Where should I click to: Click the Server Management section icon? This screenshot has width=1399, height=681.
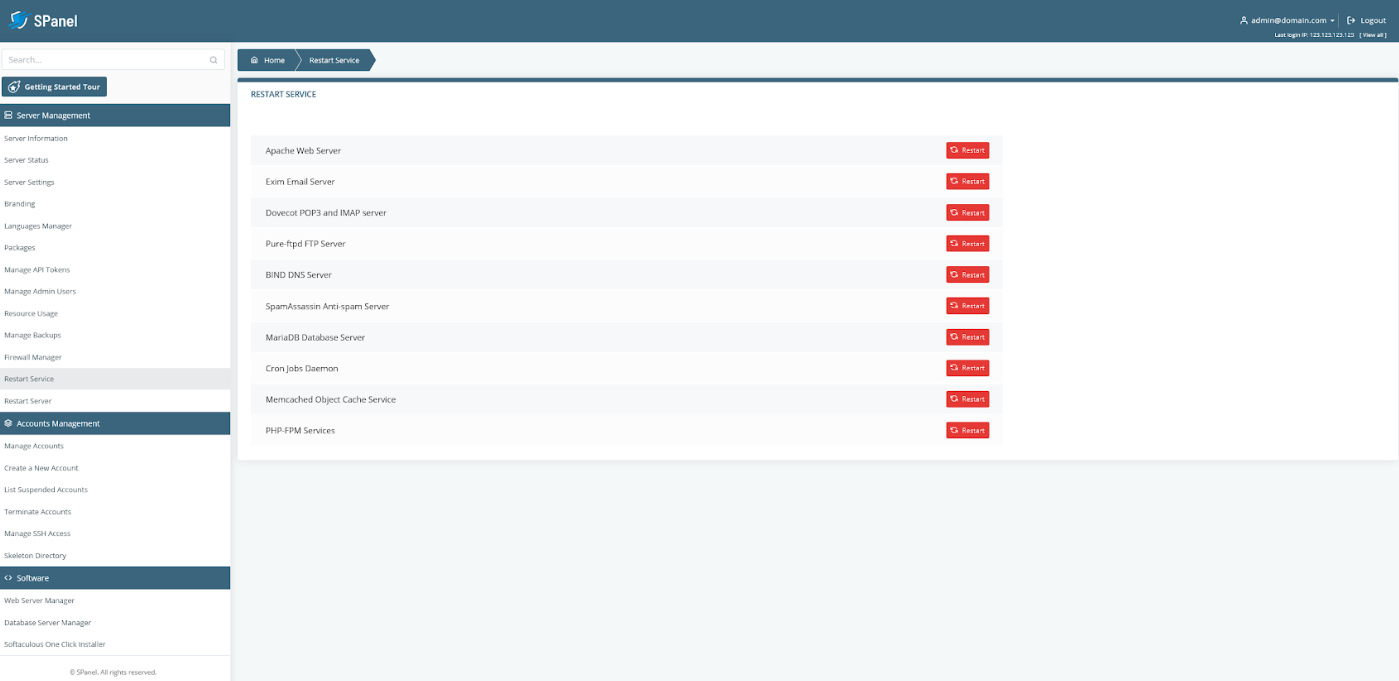9,115
